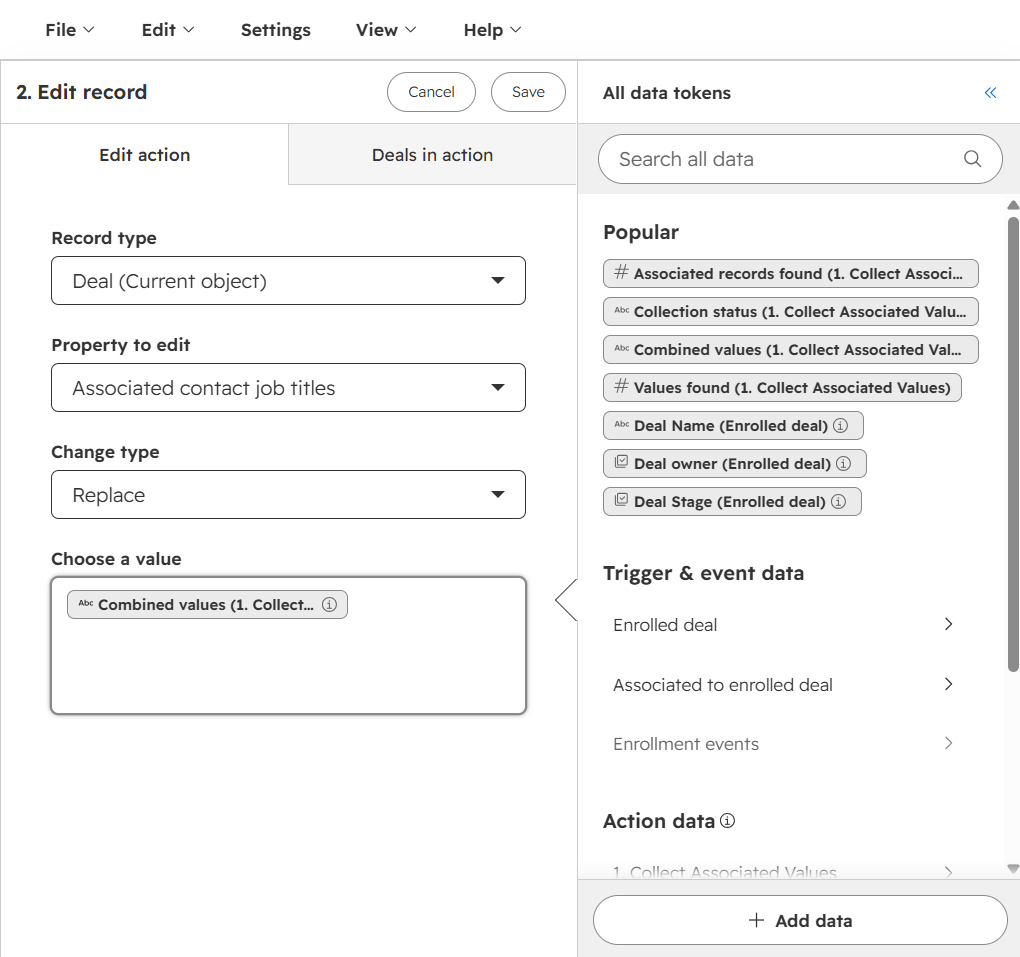Click the Search all data field
Screen dimensions: 1020x957
800,159
